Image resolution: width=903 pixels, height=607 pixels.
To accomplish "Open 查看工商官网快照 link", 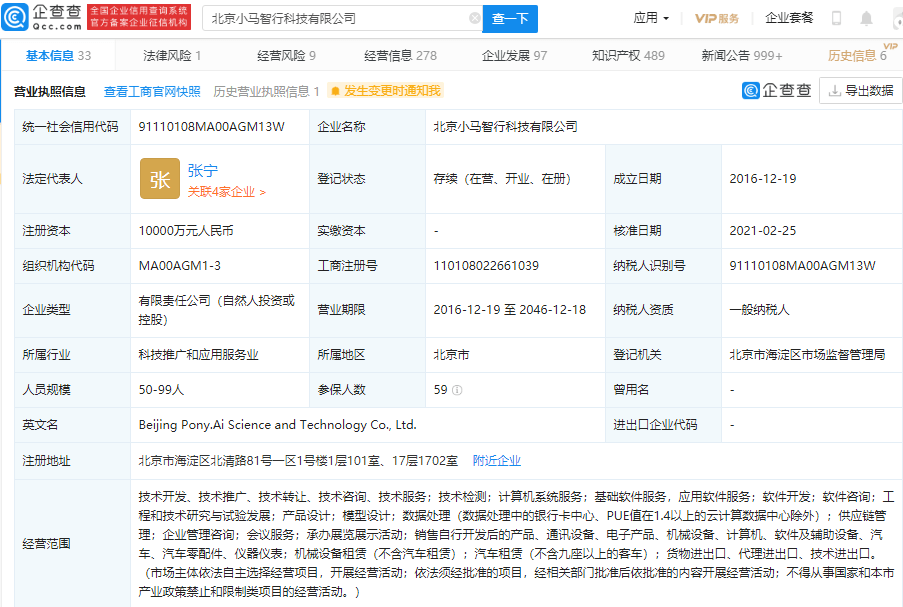I will (x=152, y=92).
